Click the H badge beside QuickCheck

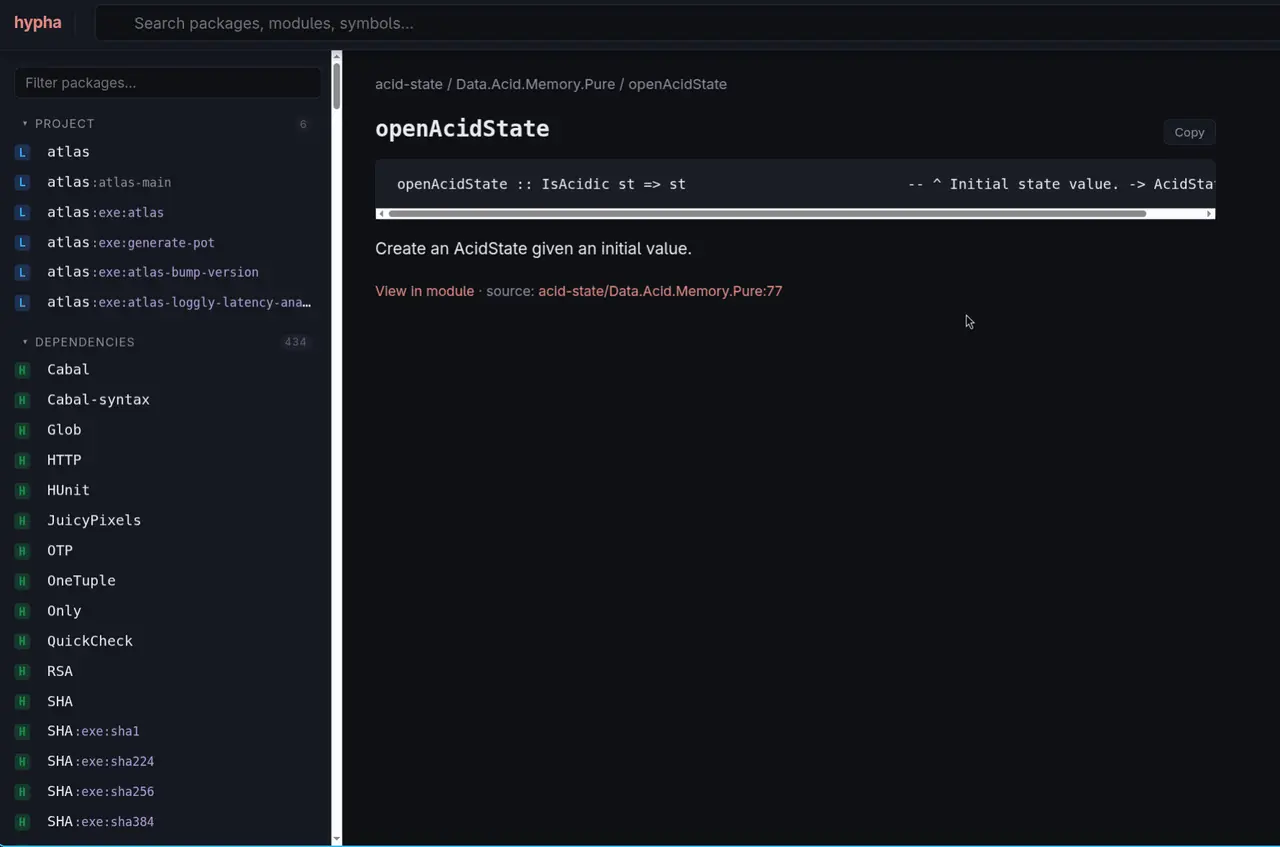[x=22, y=641]
